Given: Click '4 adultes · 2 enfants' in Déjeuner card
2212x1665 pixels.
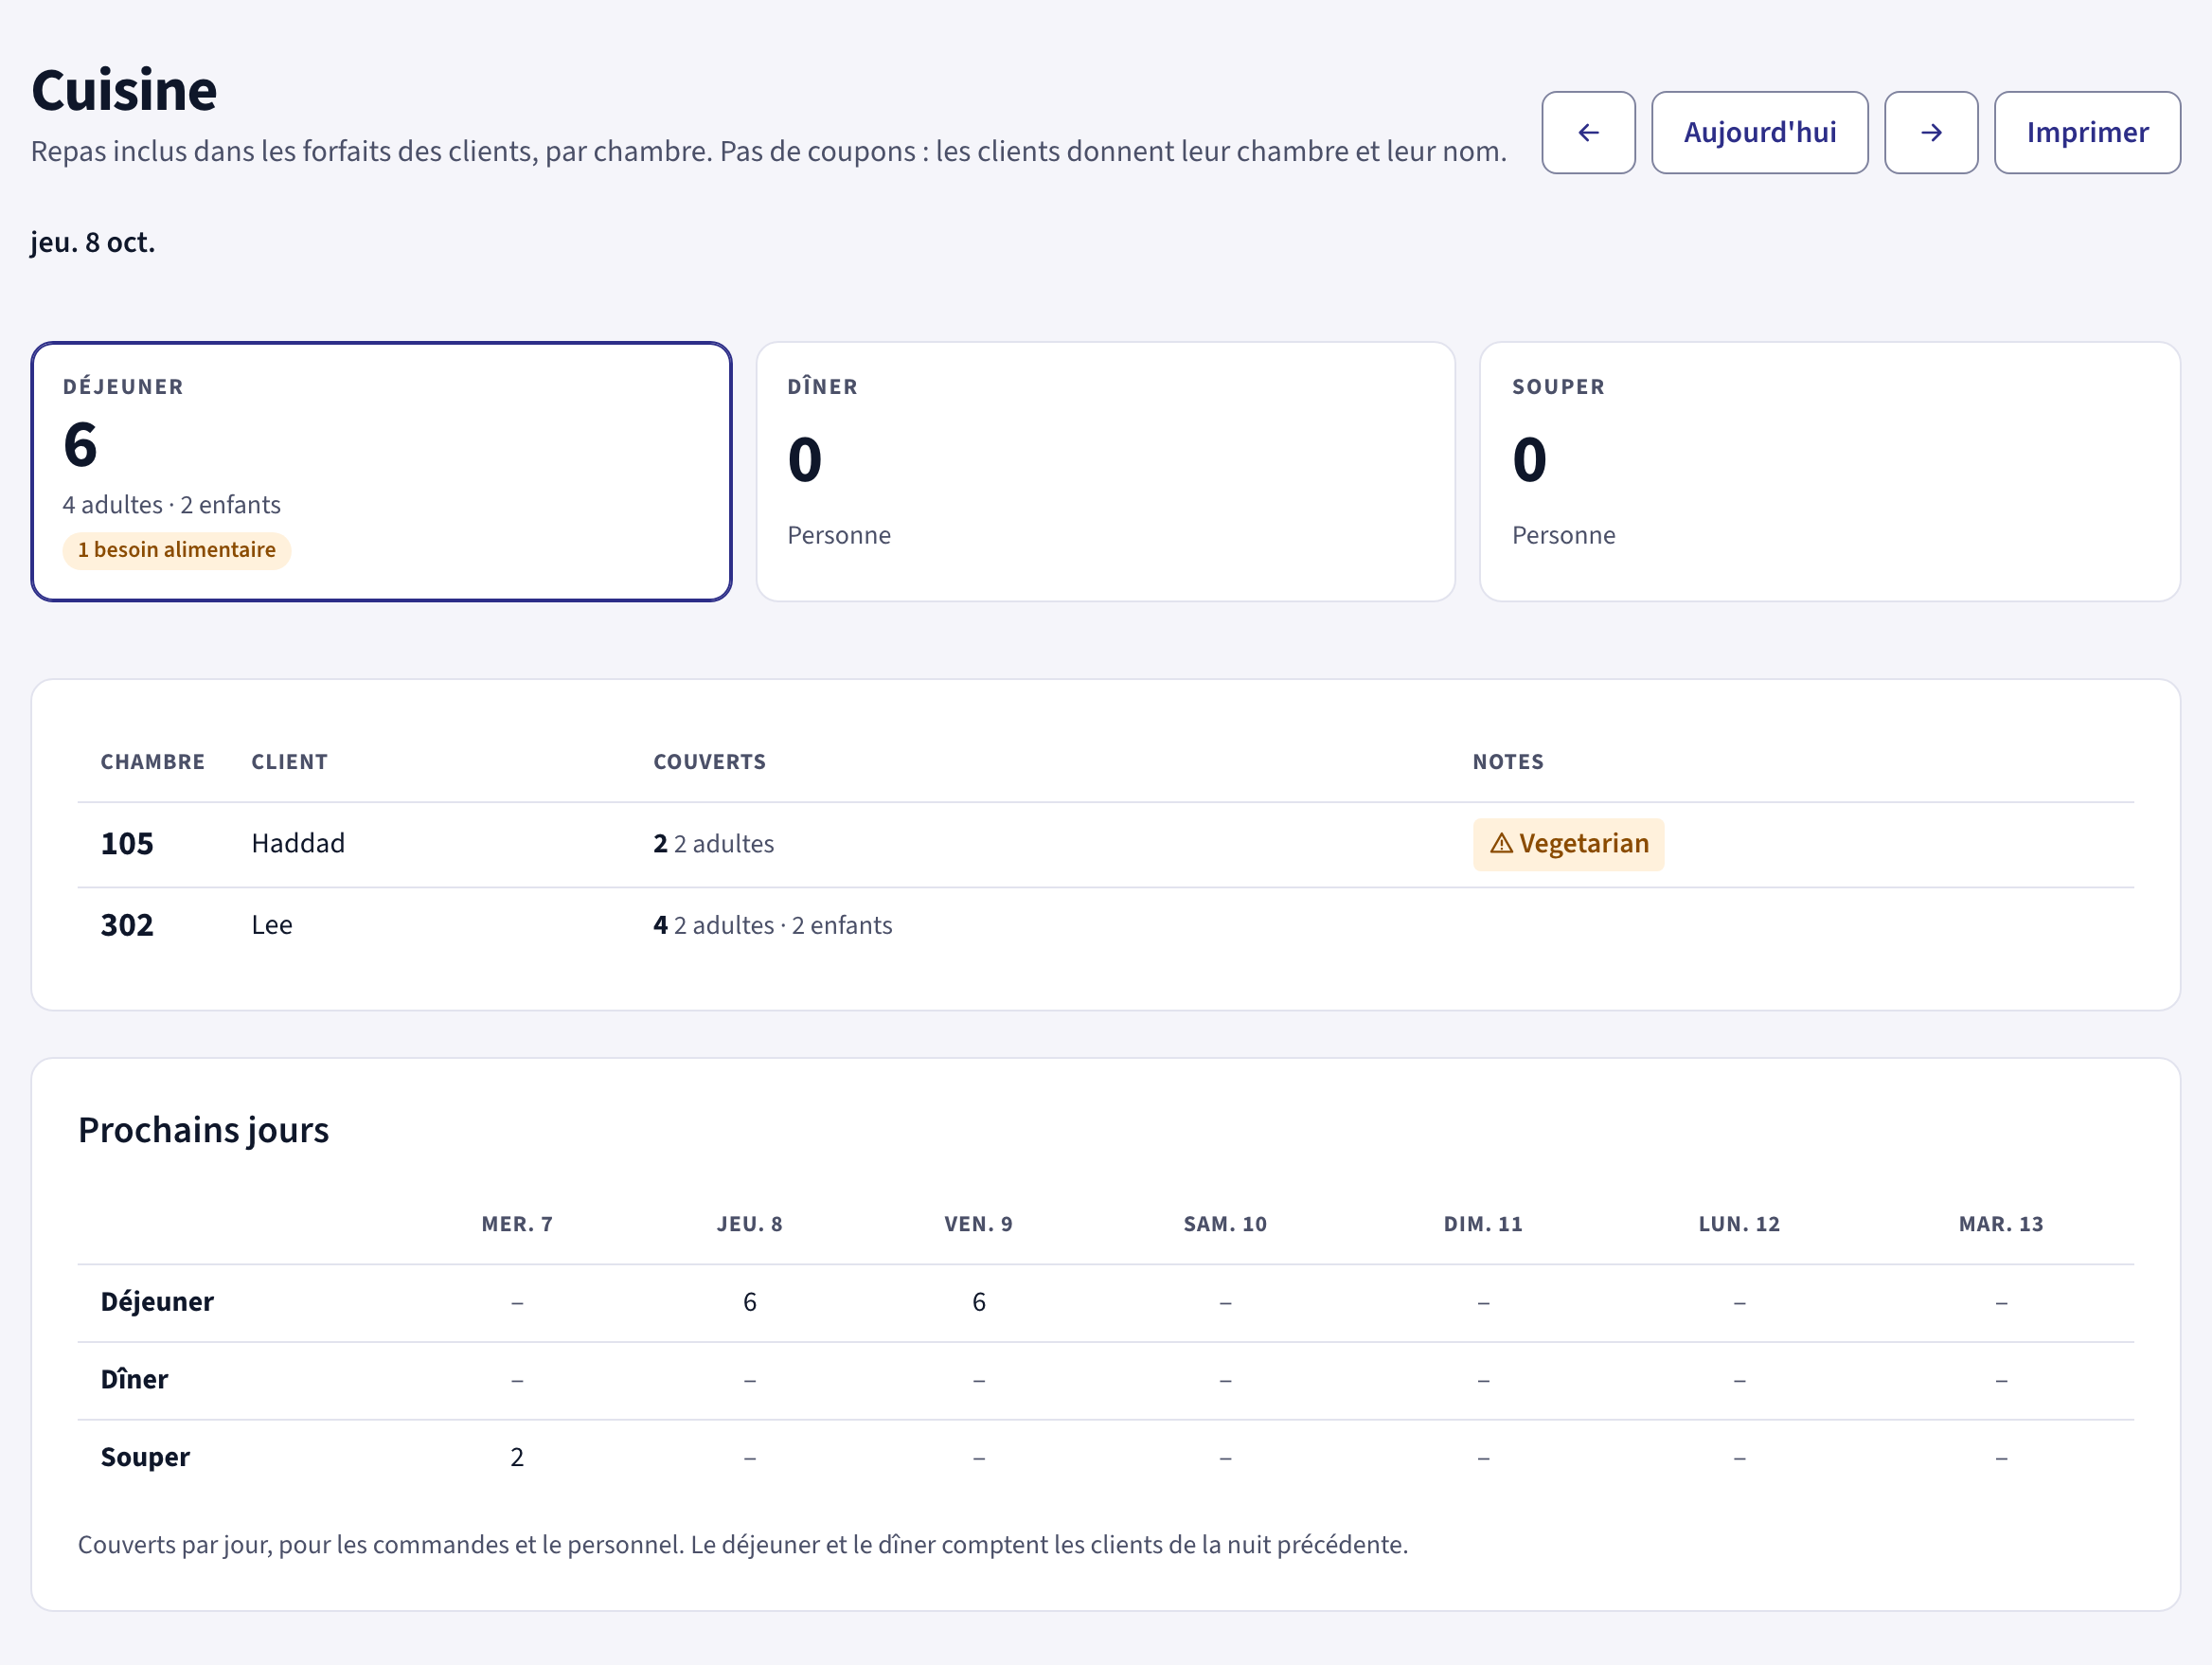Looking at the screenshot, I should point(172,505).
